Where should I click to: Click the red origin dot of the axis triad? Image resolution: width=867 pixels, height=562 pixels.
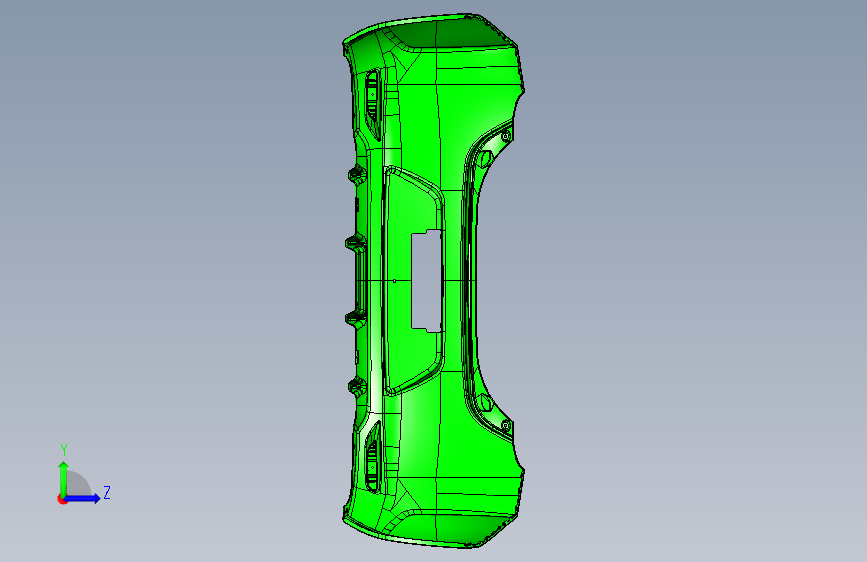pos(62,499)
